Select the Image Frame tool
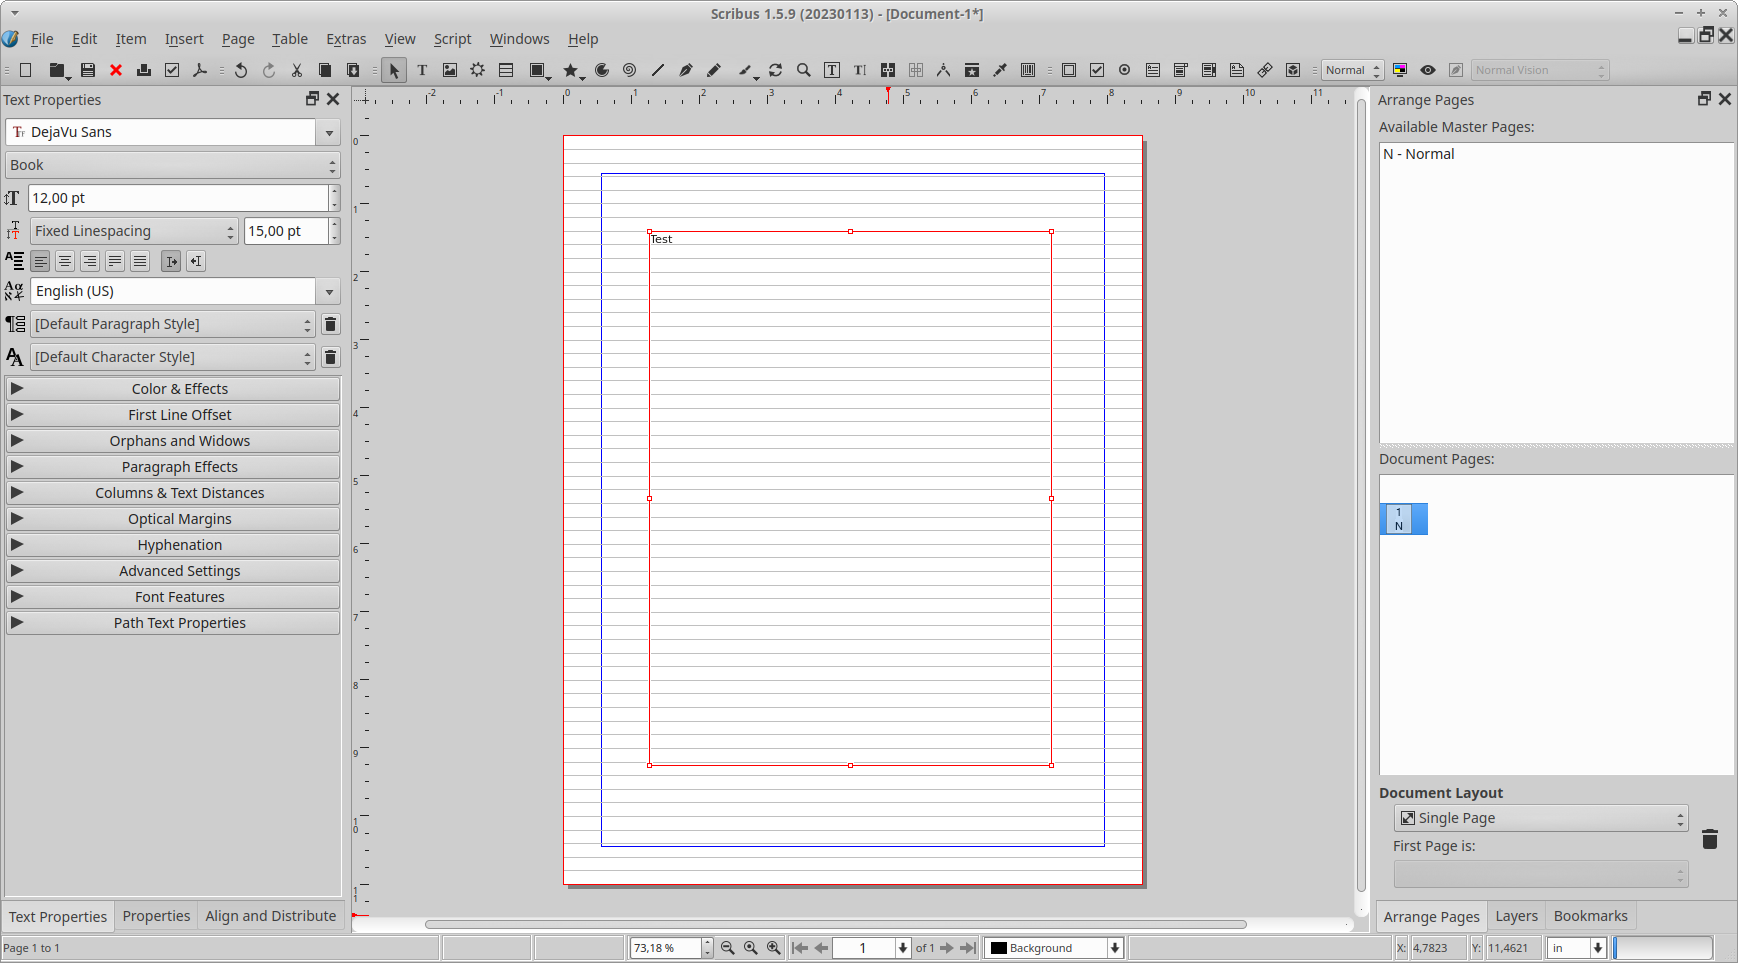The height and width of the screenshot is (963, 1738). point(450,70)
